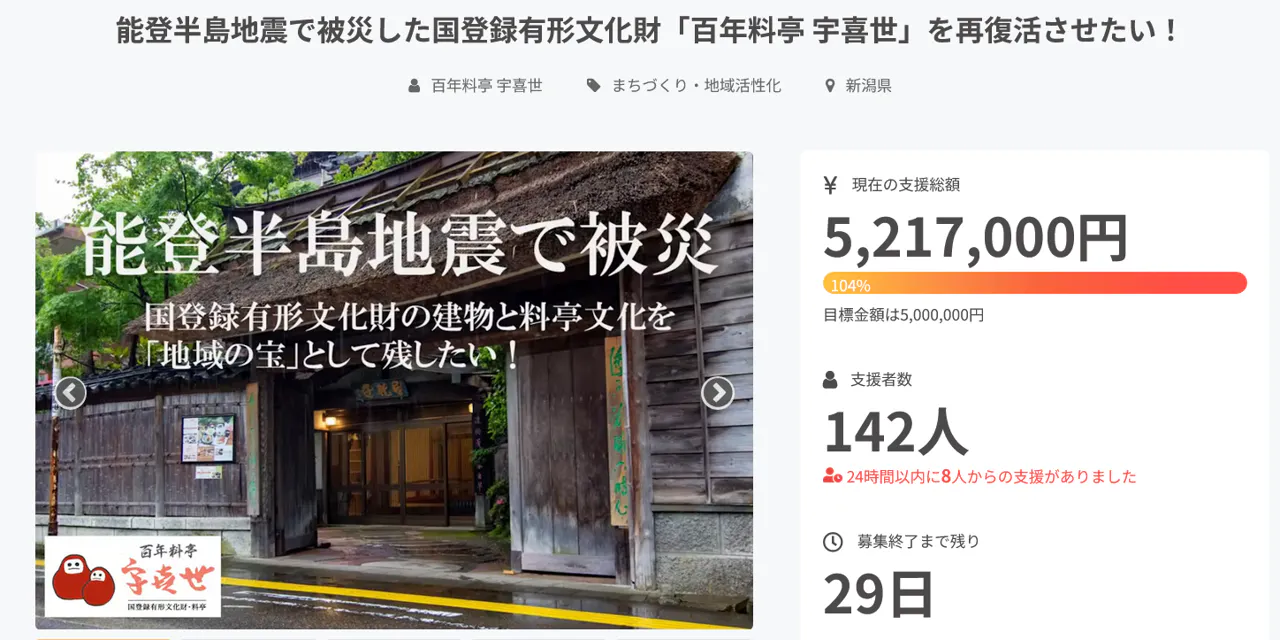Click the tag icon beside the category
The image size is (1280, 640).
(x=594, y=86)
